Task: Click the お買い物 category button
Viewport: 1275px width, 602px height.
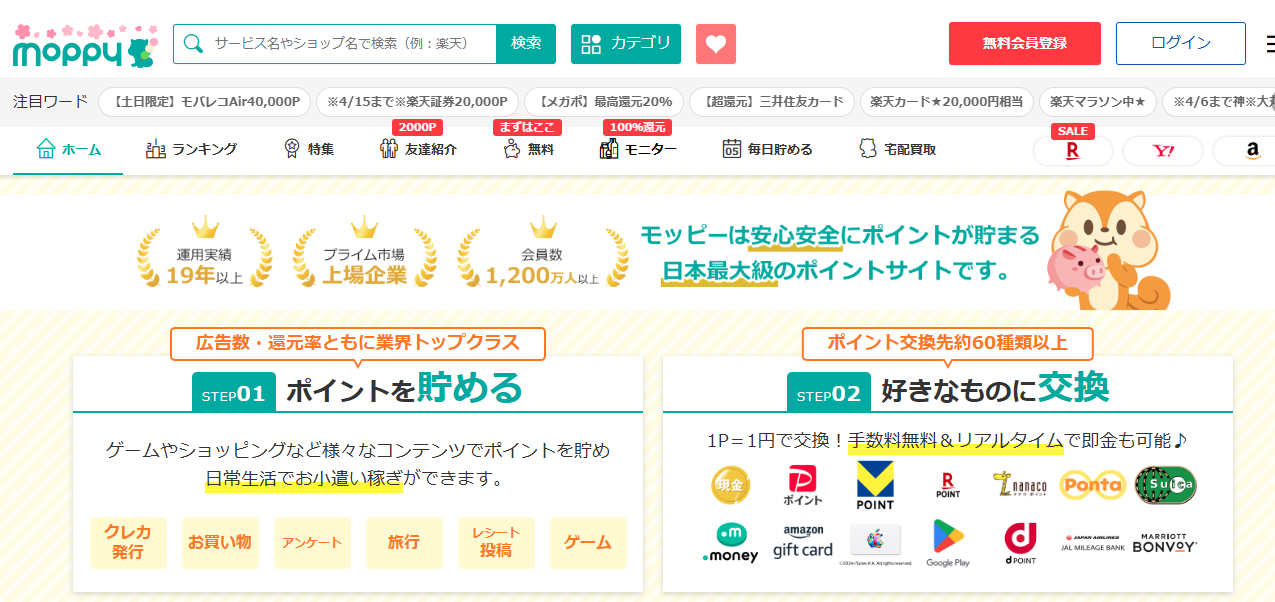Action: [220, 543]
